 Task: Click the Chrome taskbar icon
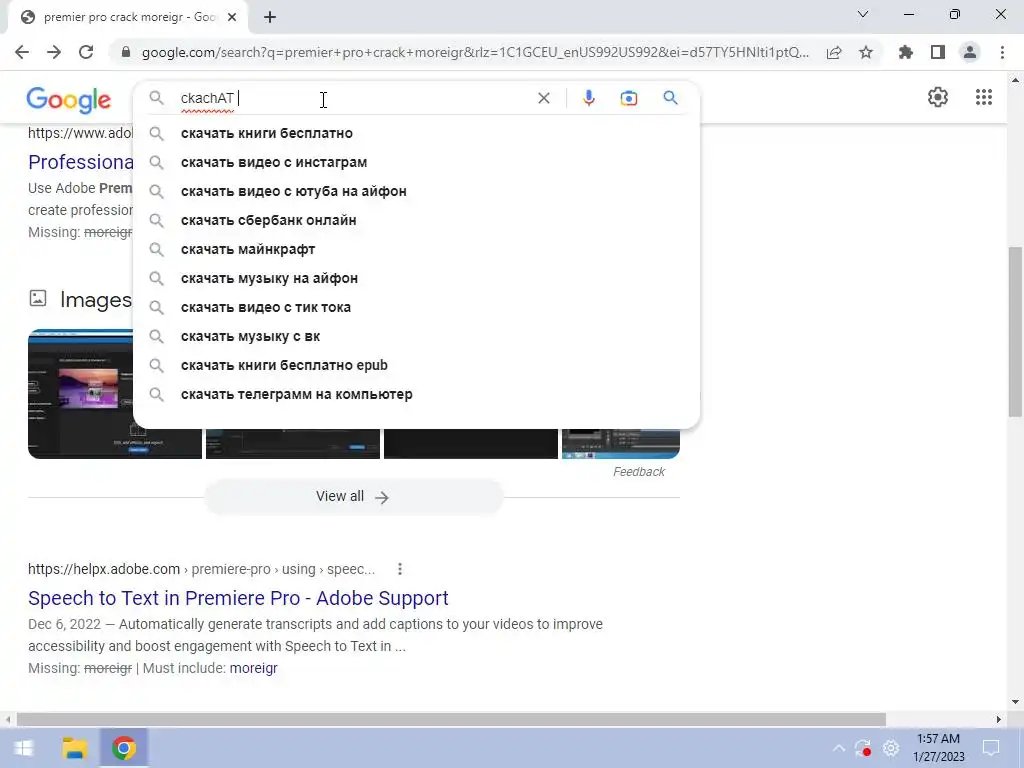123,748
